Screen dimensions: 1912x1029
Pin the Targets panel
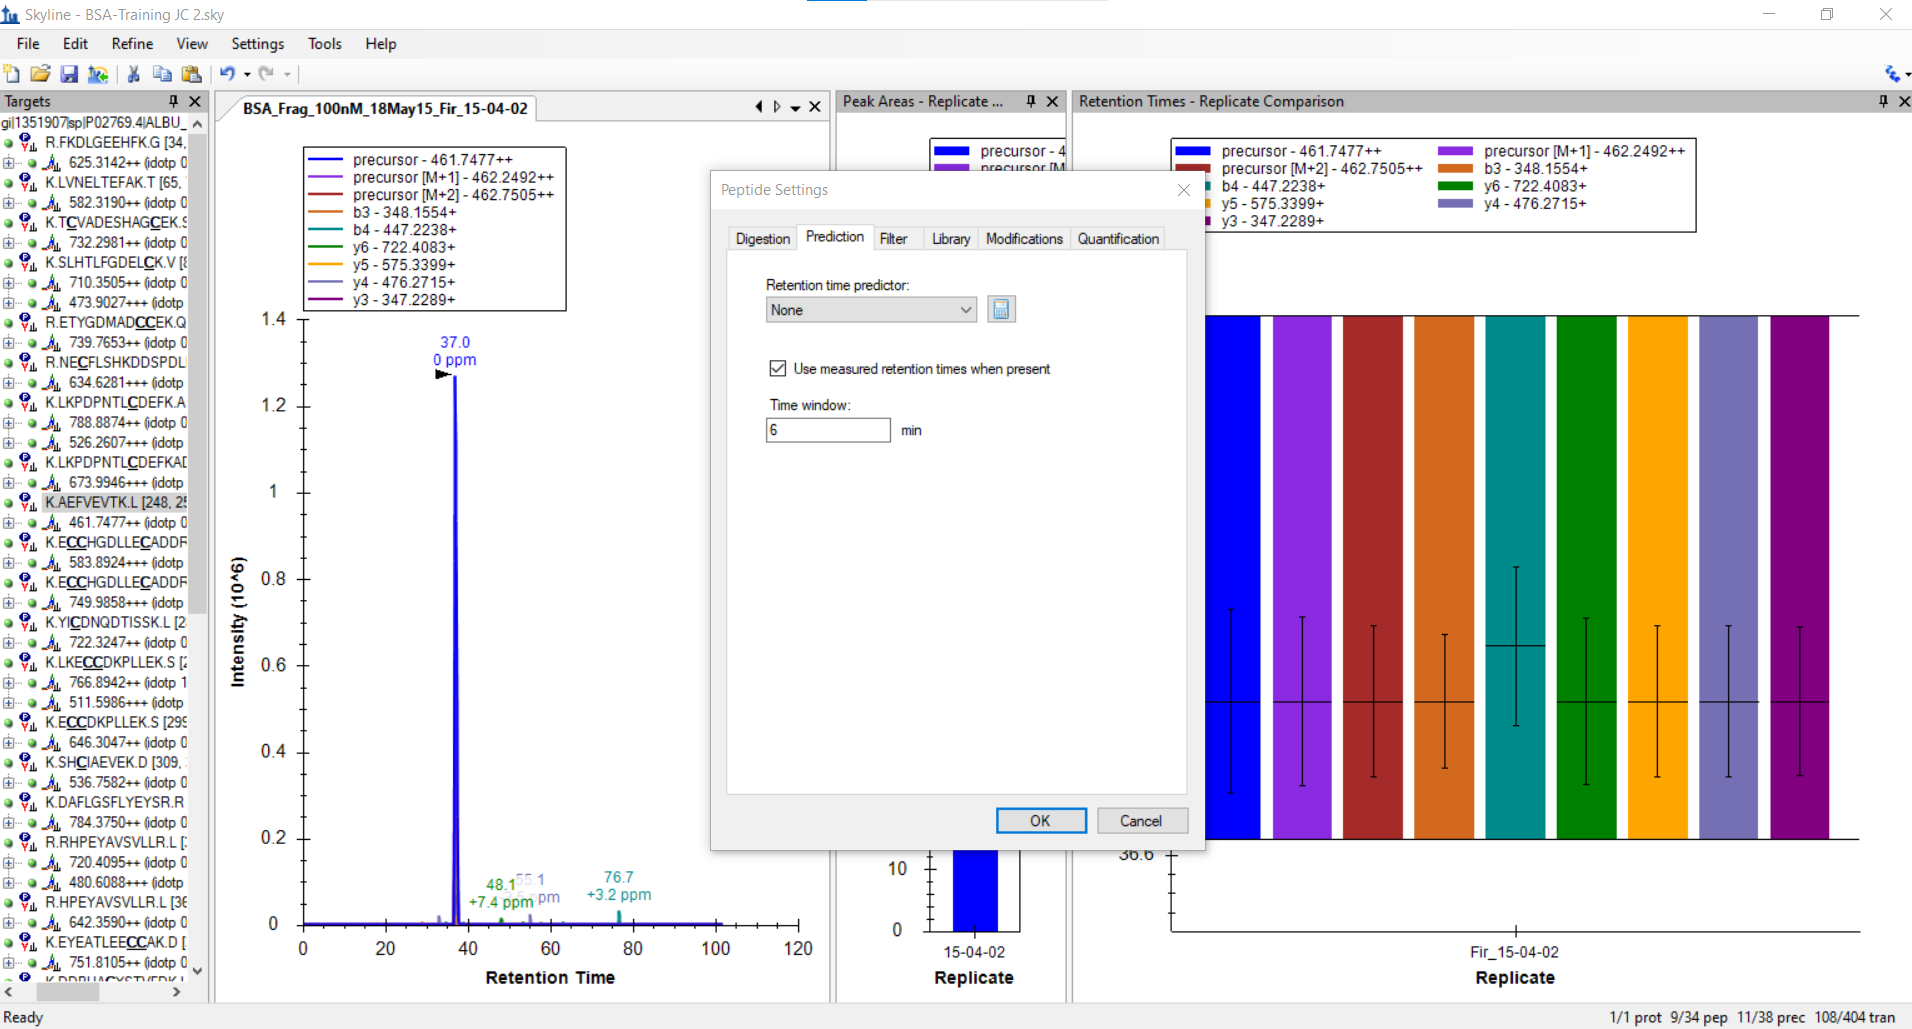point(174,101)
